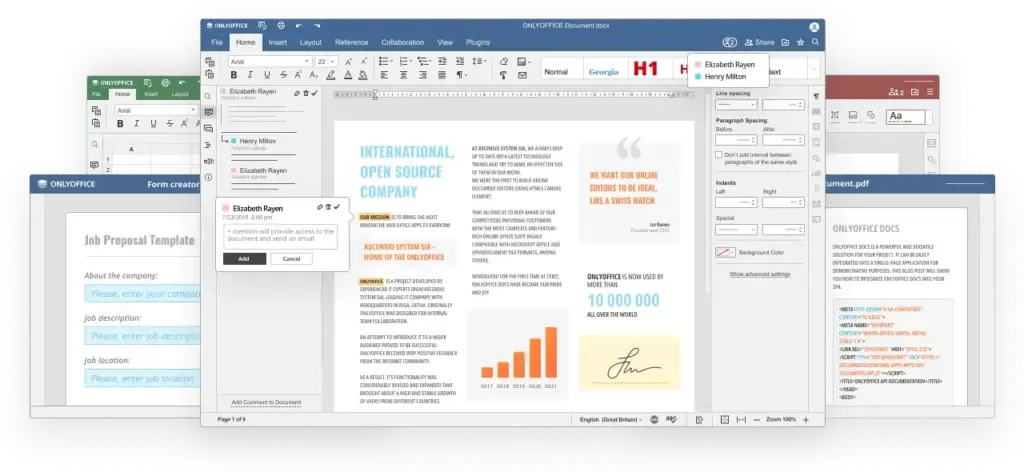Click Job location field in Form creator

(142, 378)
